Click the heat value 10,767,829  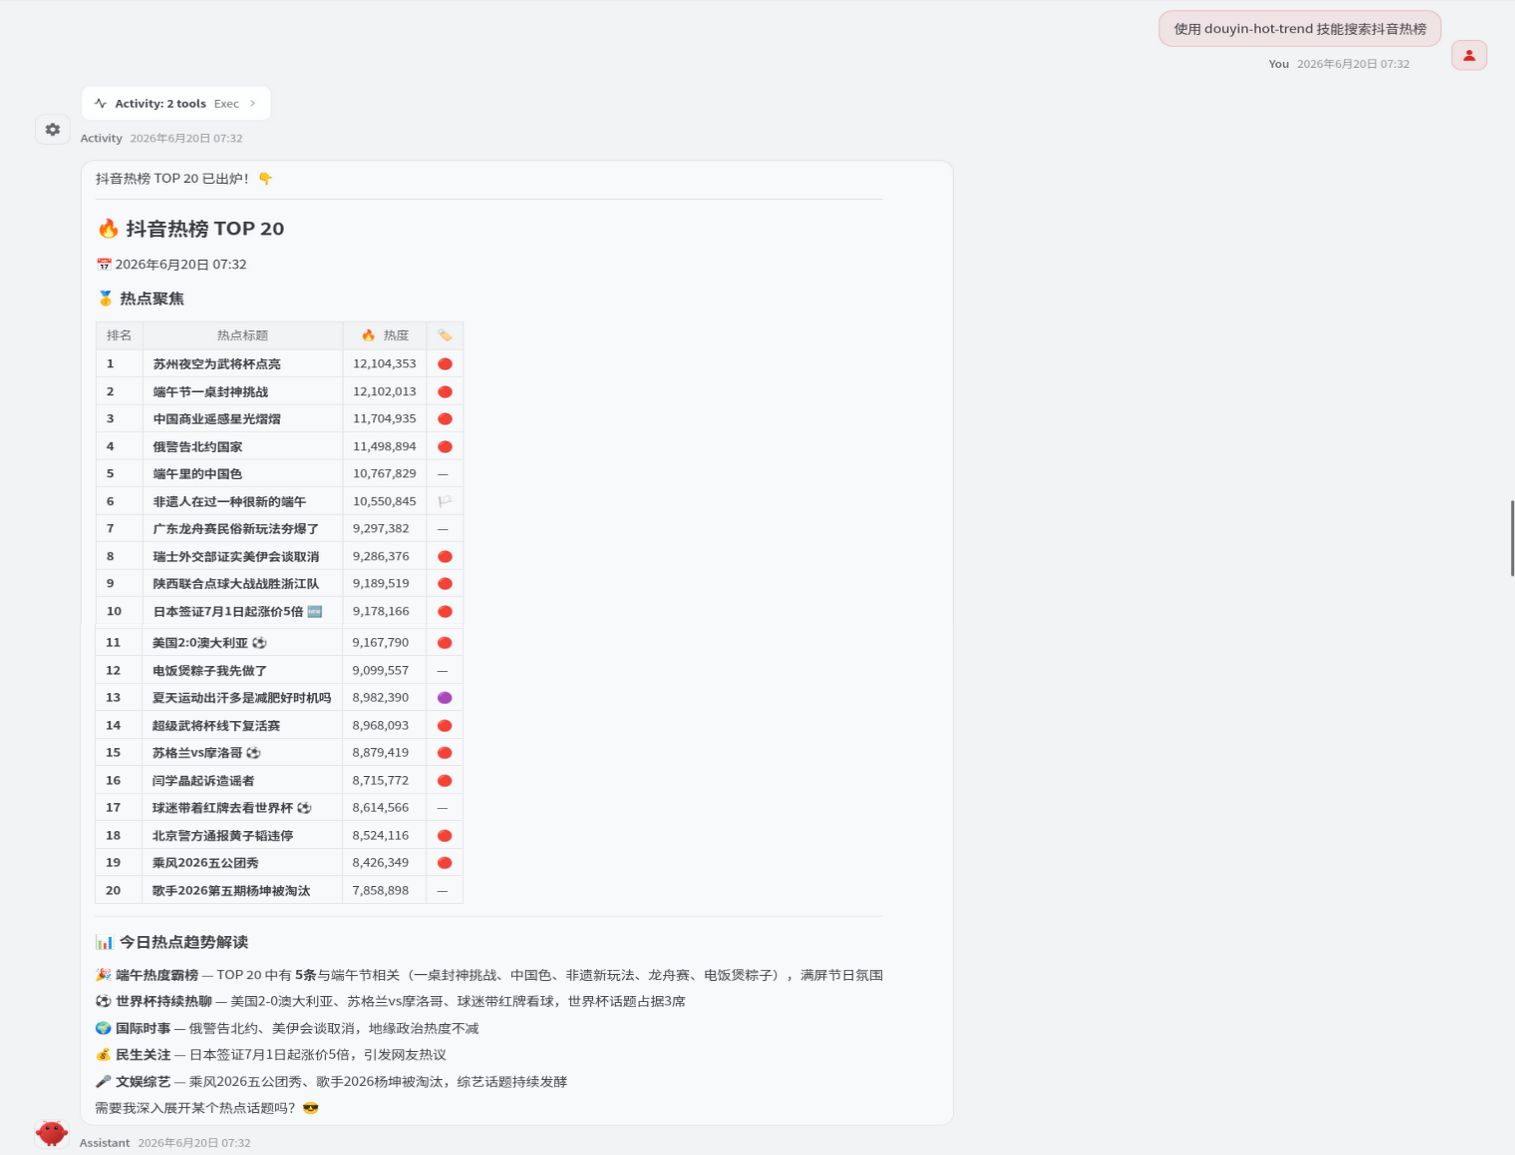[384, 474]
